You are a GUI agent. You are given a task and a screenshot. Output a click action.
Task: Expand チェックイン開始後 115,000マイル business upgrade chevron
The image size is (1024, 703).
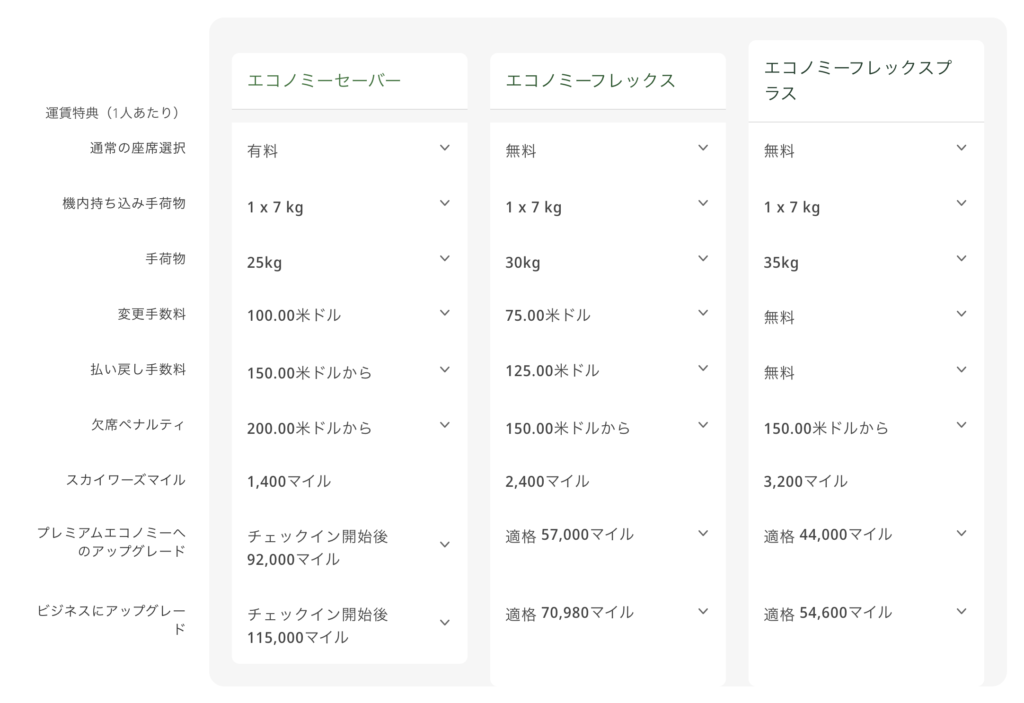[x=444, y=623]
